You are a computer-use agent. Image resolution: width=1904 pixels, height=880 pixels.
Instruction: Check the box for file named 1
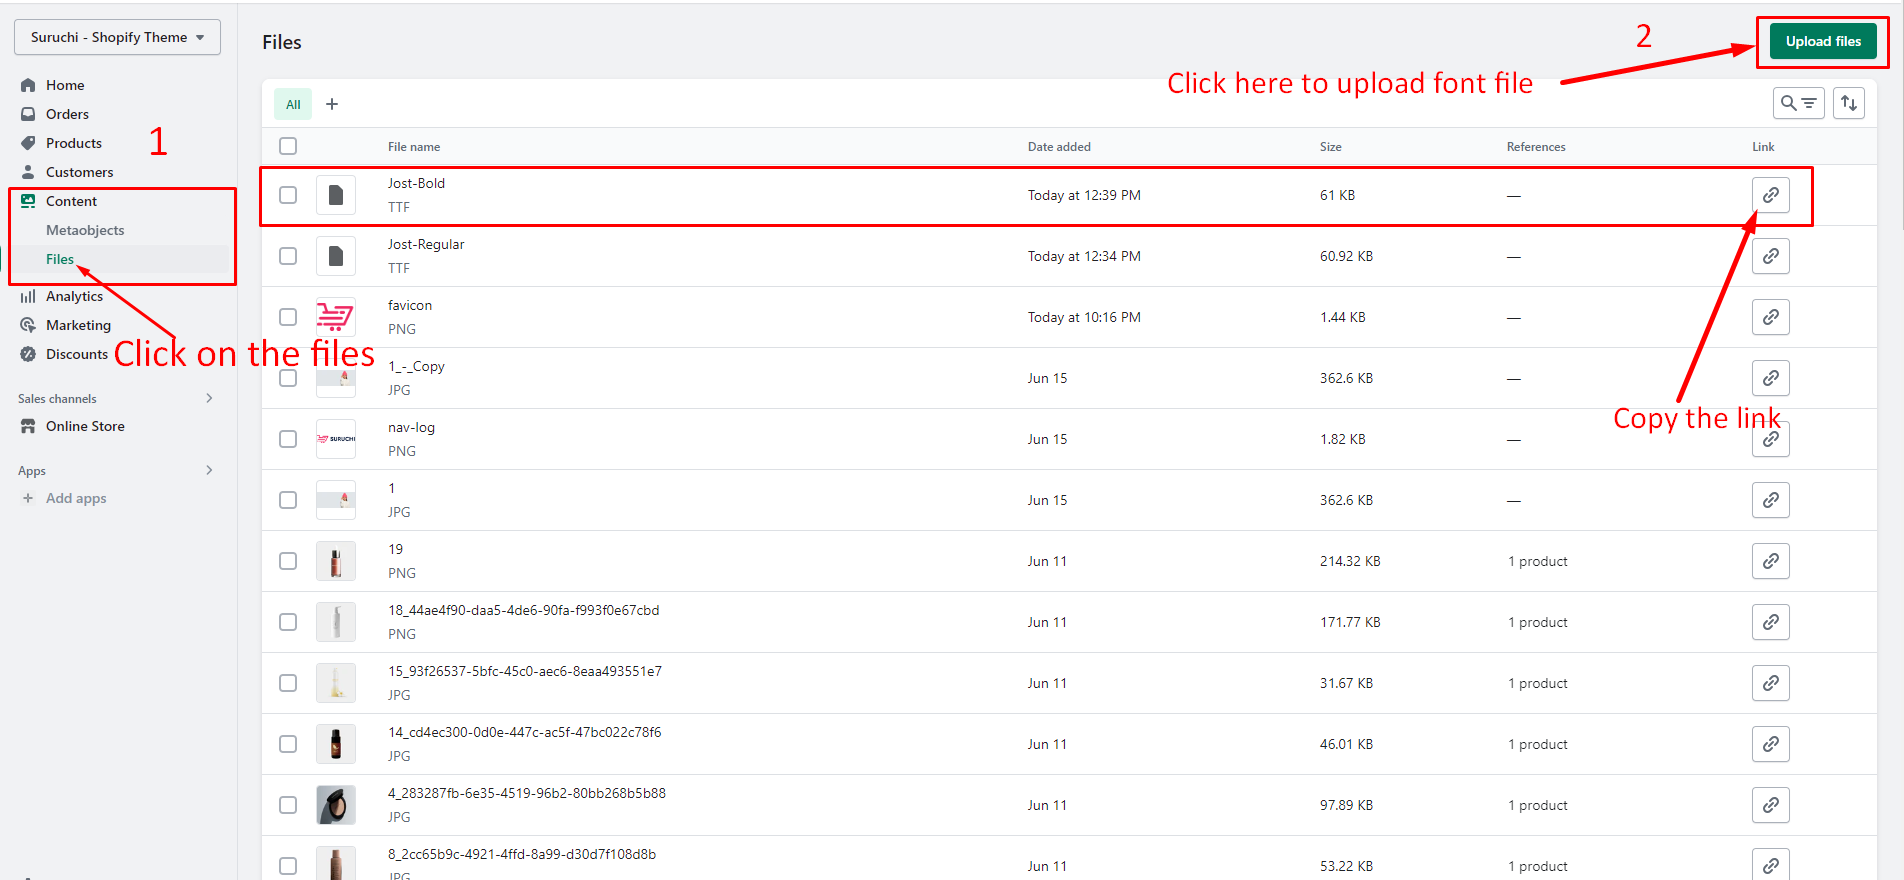coord(288,500)
